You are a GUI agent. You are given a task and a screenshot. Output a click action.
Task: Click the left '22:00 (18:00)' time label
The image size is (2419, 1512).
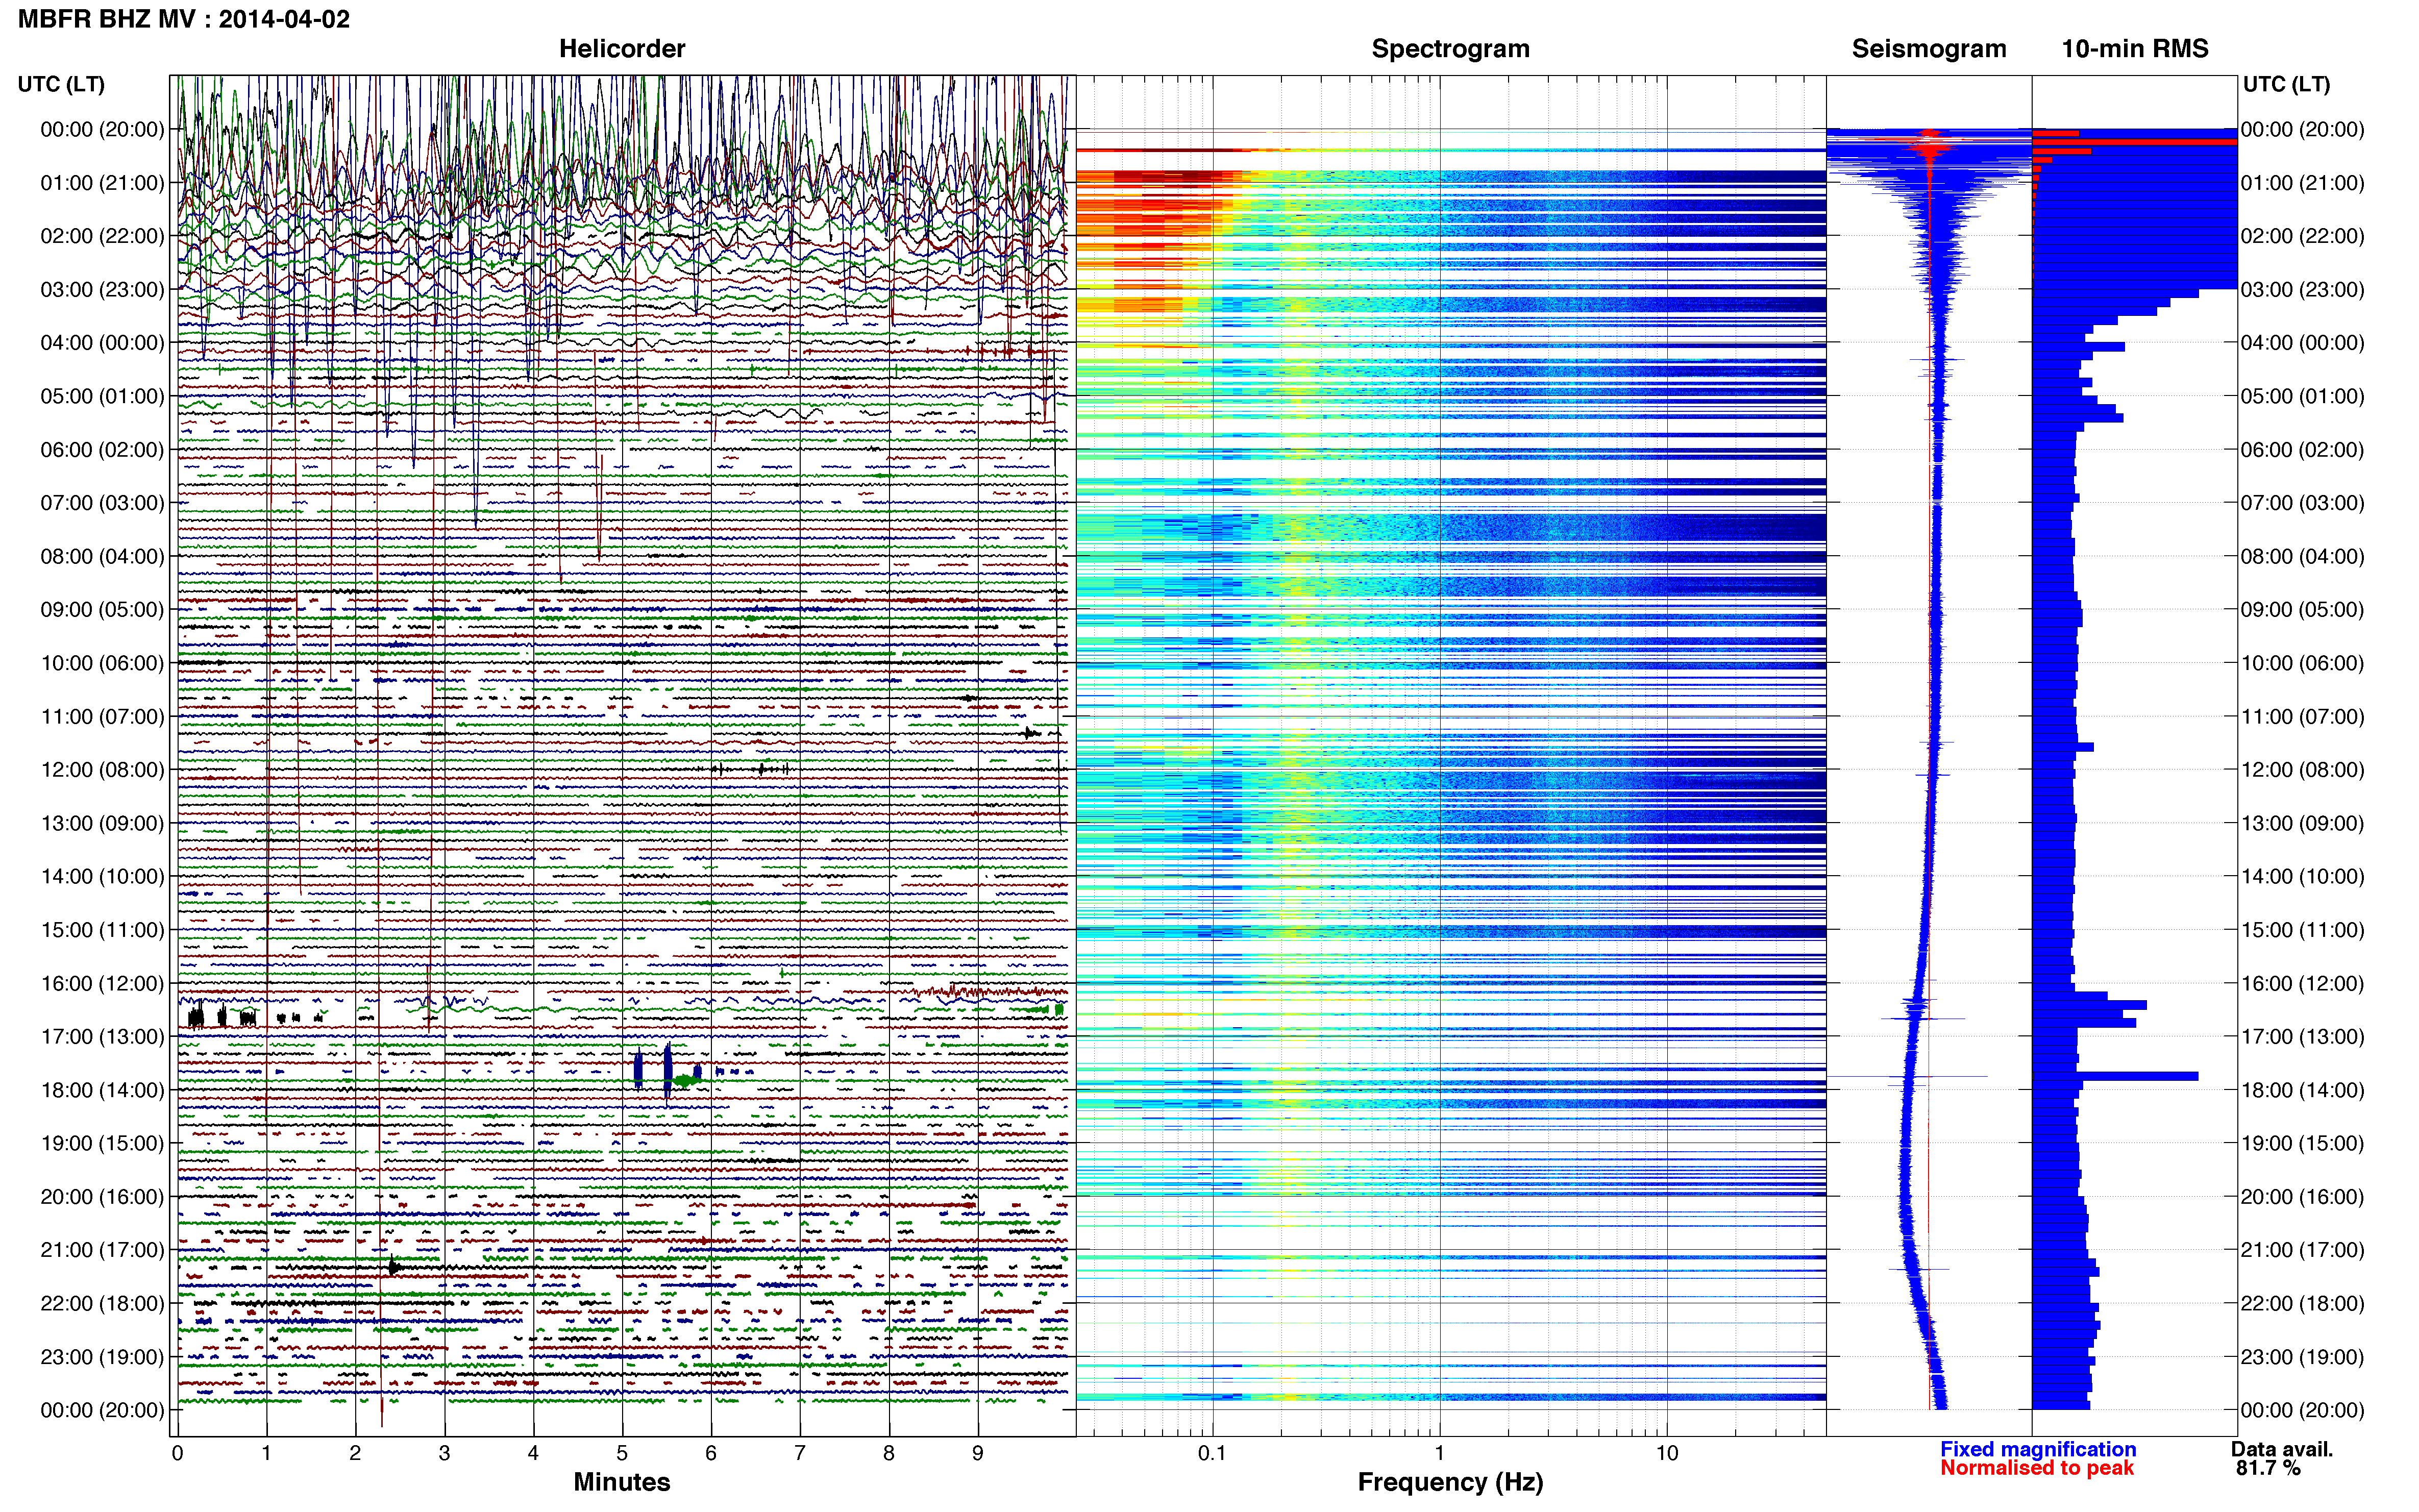click(x=102, y=1303)
